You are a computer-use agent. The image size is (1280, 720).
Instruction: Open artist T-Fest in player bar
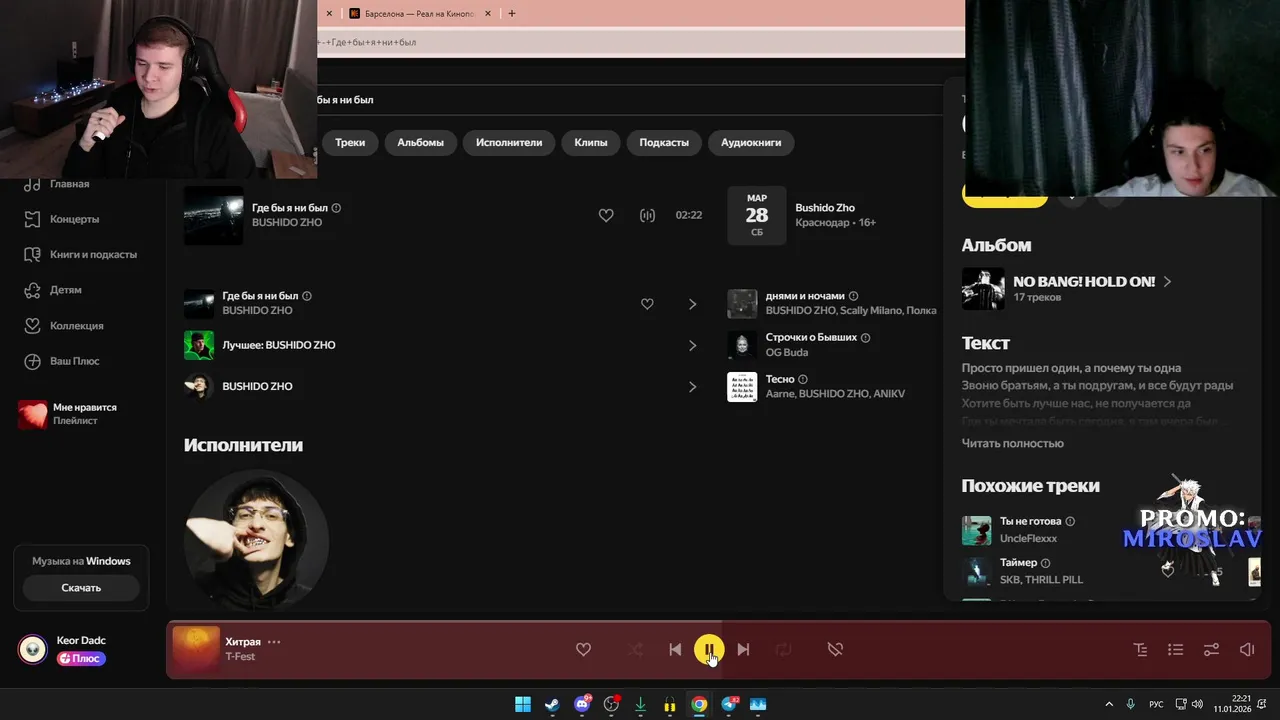click(240, 656)
